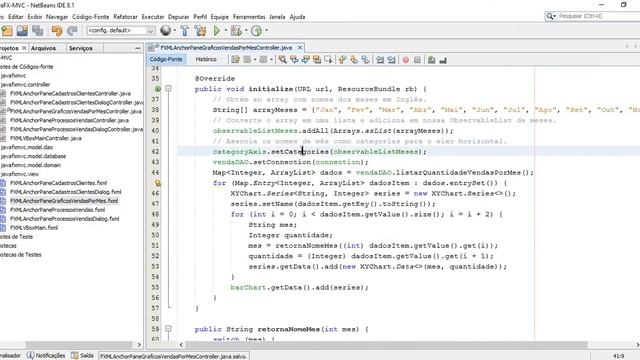Open the Profile project dropdown arrow
Screen dimensions: 640x360
click(266, 31)
